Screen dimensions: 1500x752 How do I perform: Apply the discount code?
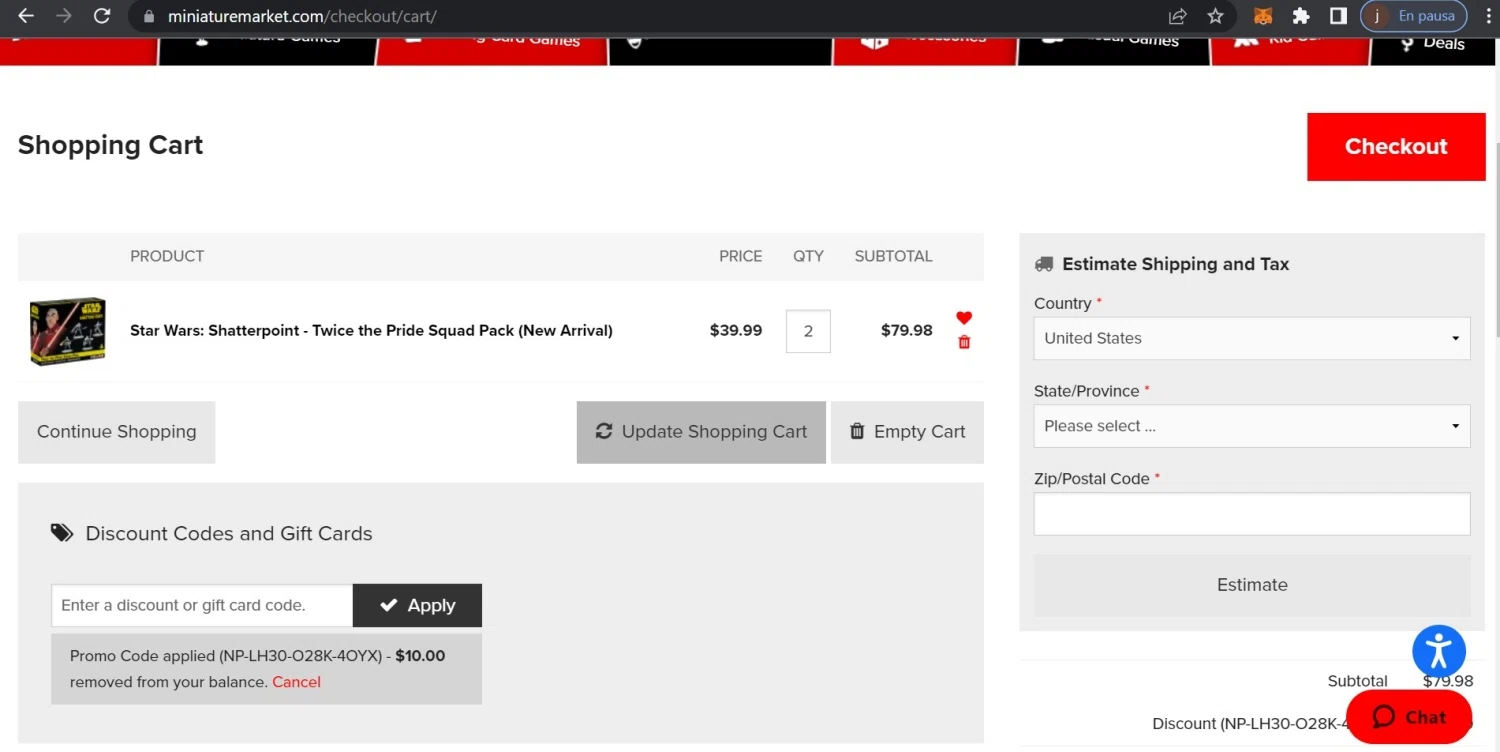[417, 605]
